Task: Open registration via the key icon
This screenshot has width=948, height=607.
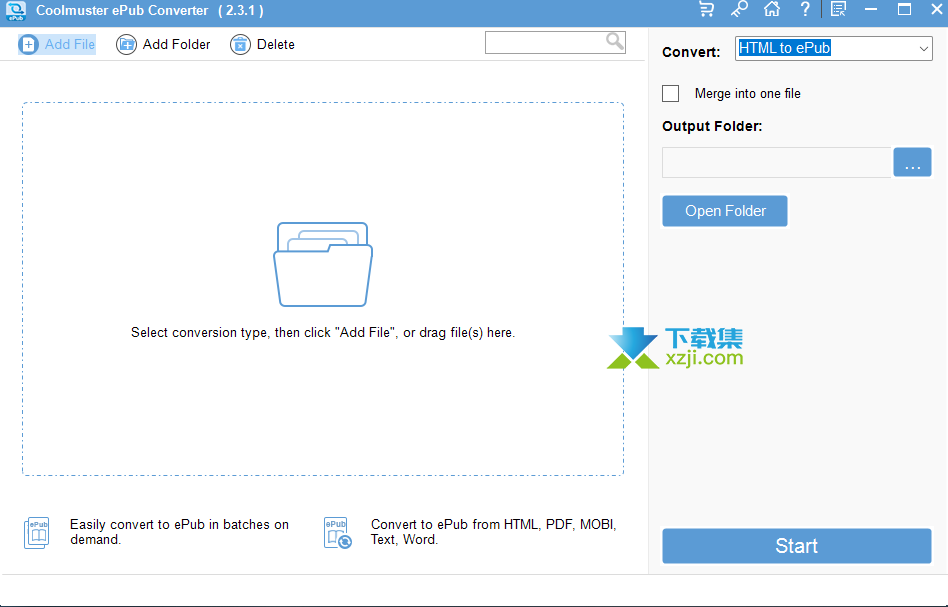Action: (x=739, y=10)
